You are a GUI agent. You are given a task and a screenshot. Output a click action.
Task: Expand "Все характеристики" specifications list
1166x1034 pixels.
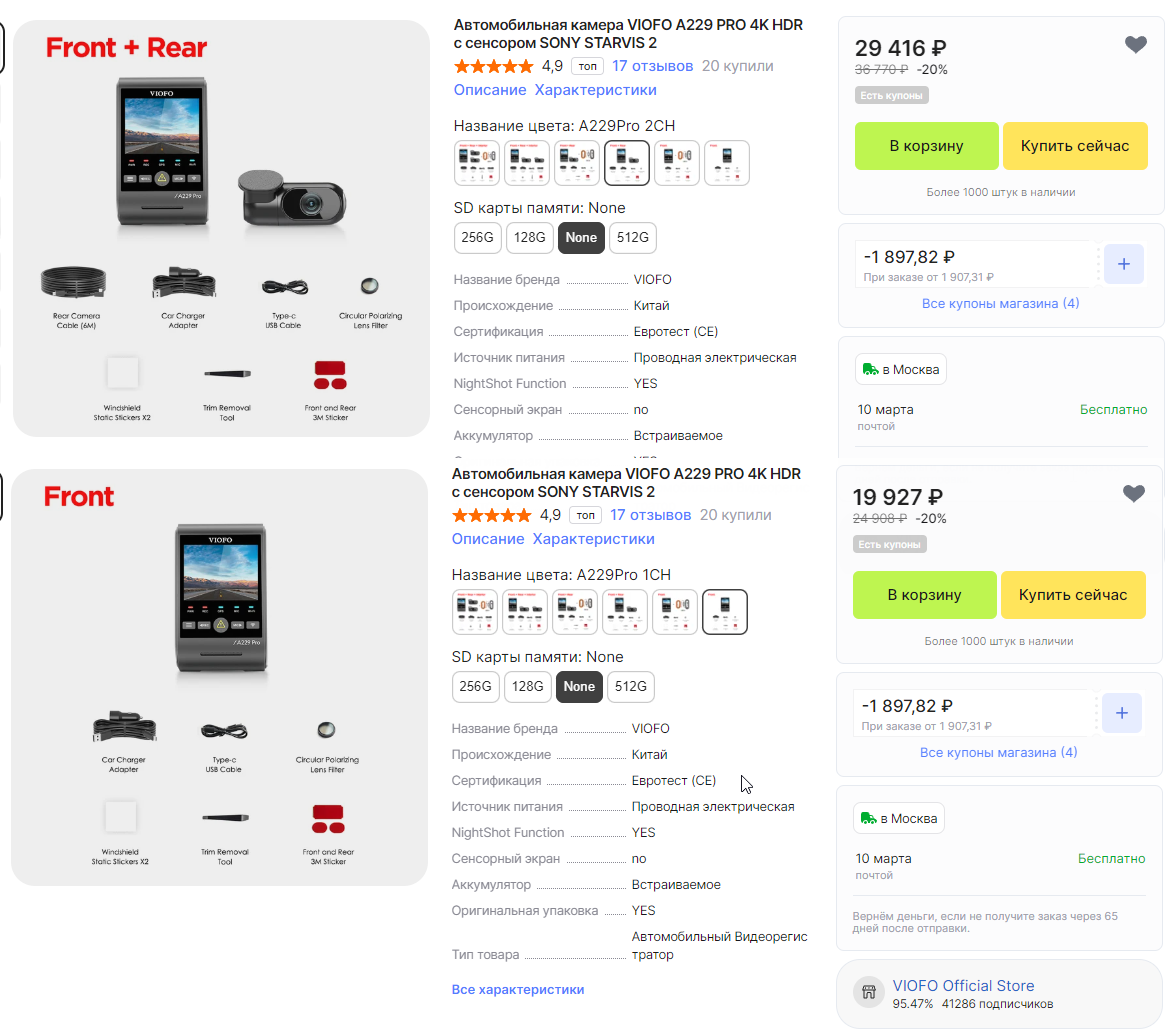pos(518,989)
